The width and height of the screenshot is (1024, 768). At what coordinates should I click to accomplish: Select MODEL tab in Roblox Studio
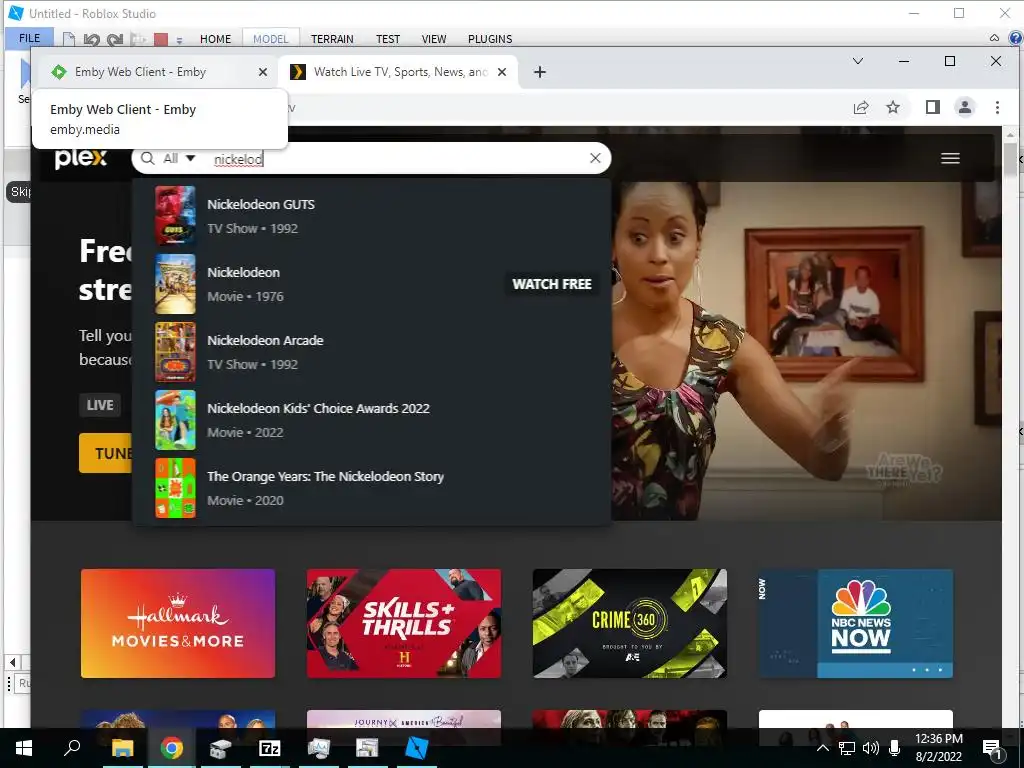pyautogui.click(x=270, y=39)
